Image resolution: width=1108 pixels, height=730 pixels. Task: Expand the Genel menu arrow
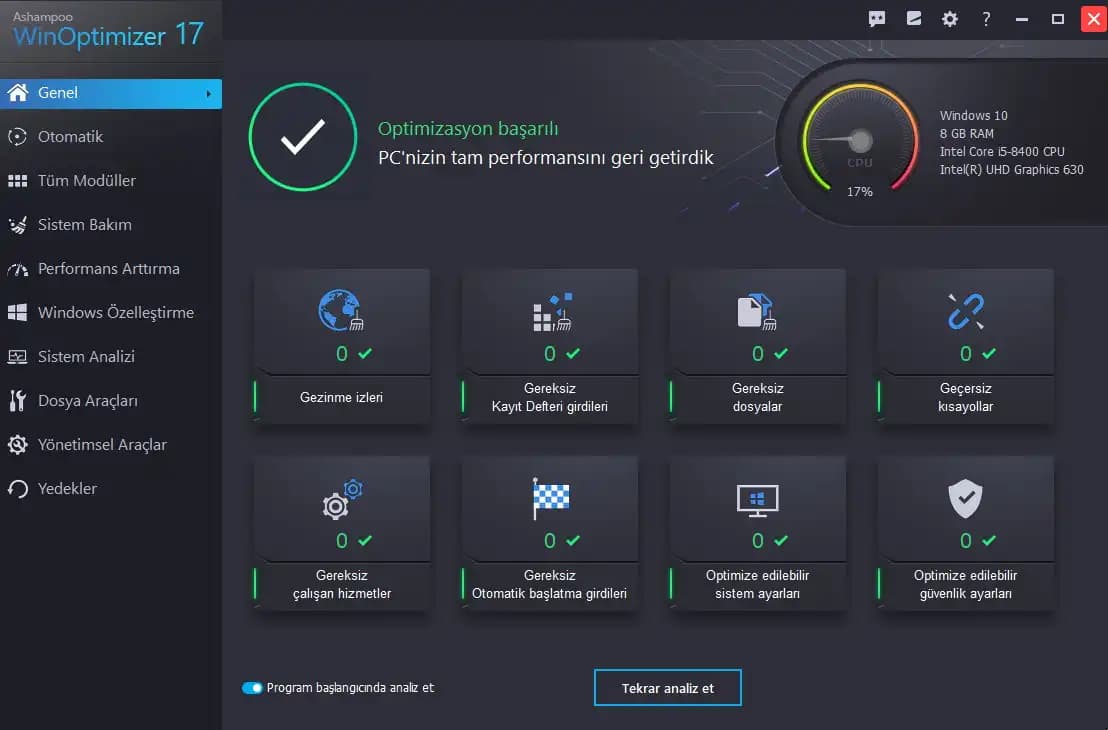208,94
